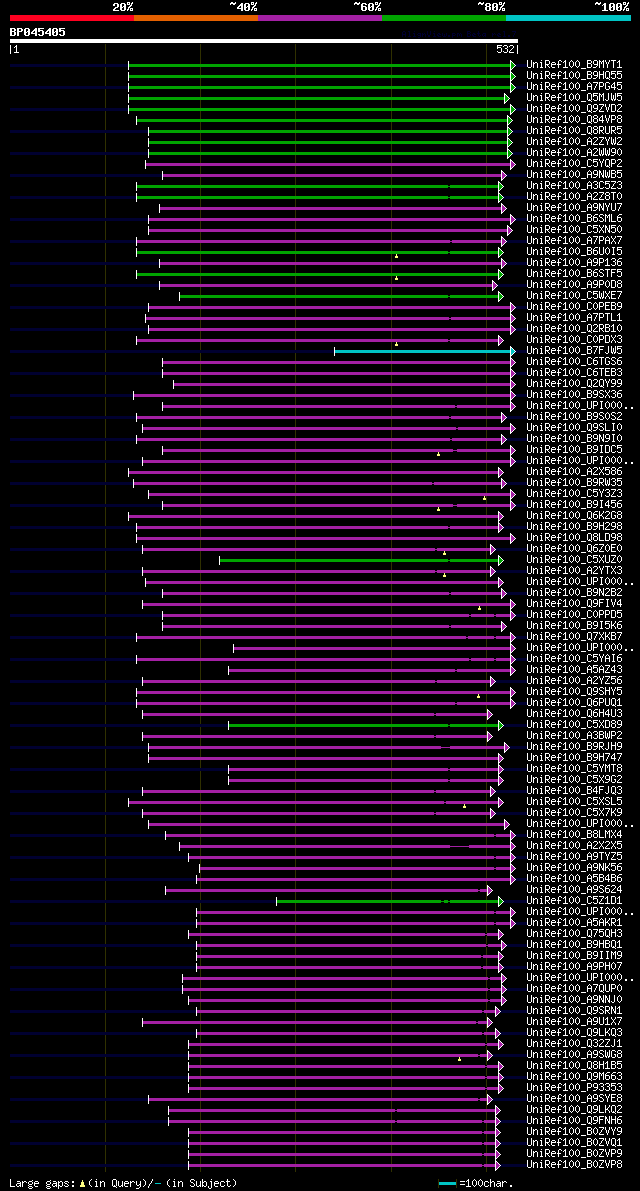
Task: Select the UniRef100_B9RJH9 label
Action: click(x=574, y=747)
